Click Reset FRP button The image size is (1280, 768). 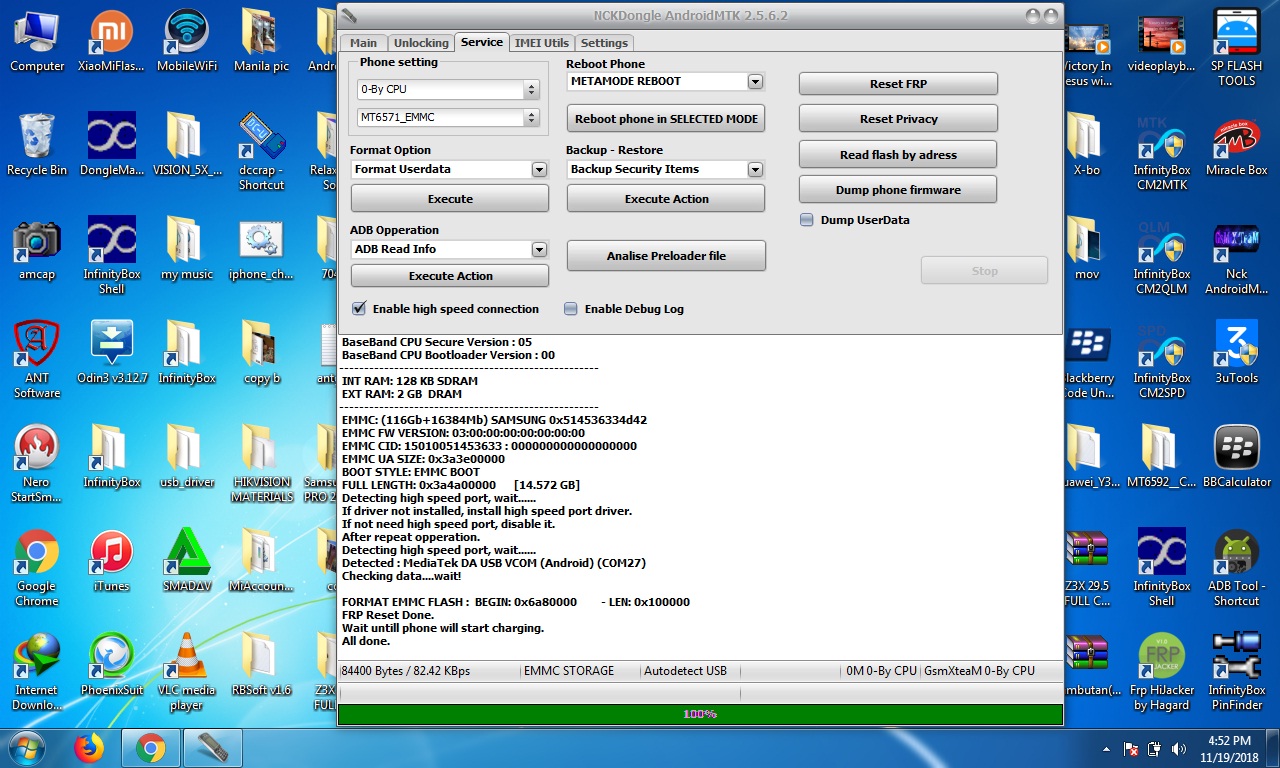[898, 84]
